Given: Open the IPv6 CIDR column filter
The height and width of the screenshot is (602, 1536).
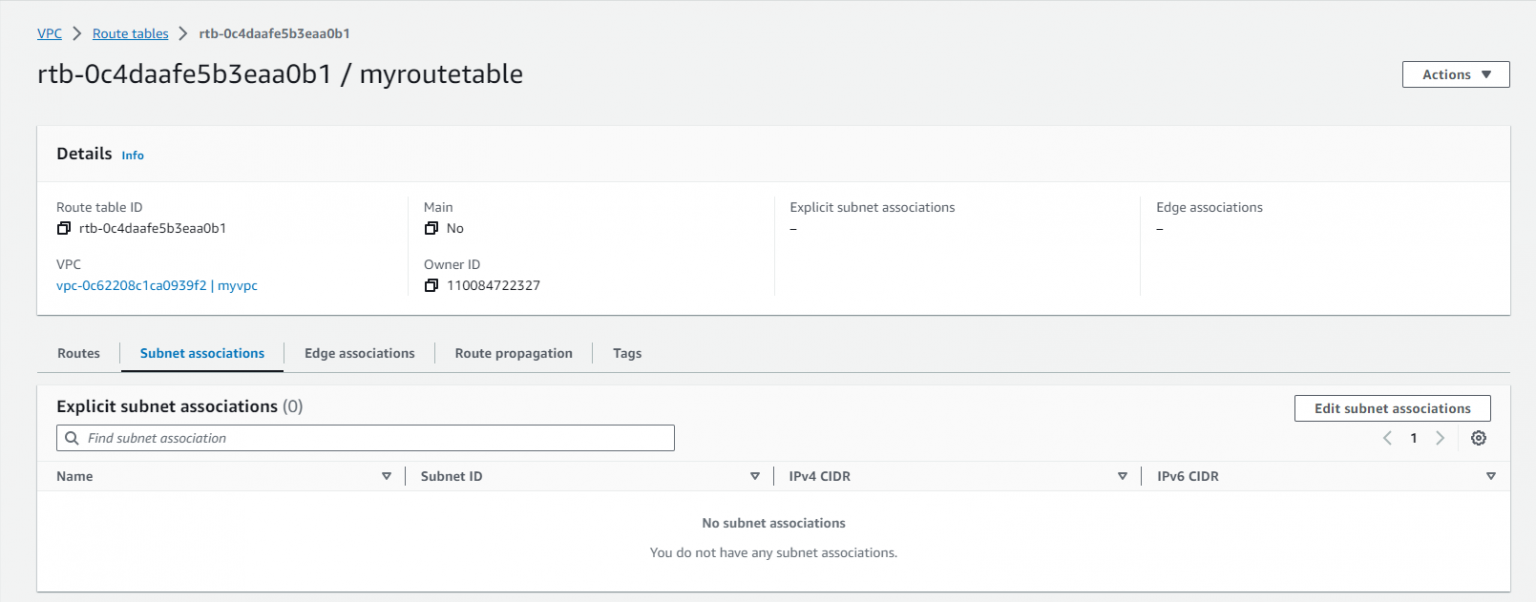Looking at the screenshot, I should click(1491, 476).
